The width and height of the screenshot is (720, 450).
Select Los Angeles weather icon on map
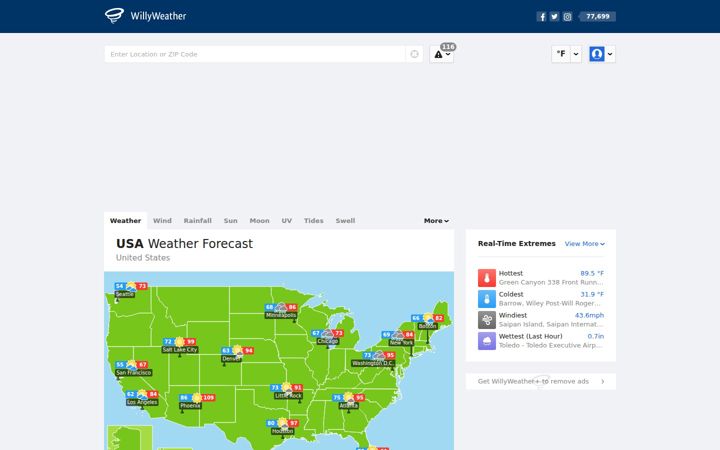point(142,394)
